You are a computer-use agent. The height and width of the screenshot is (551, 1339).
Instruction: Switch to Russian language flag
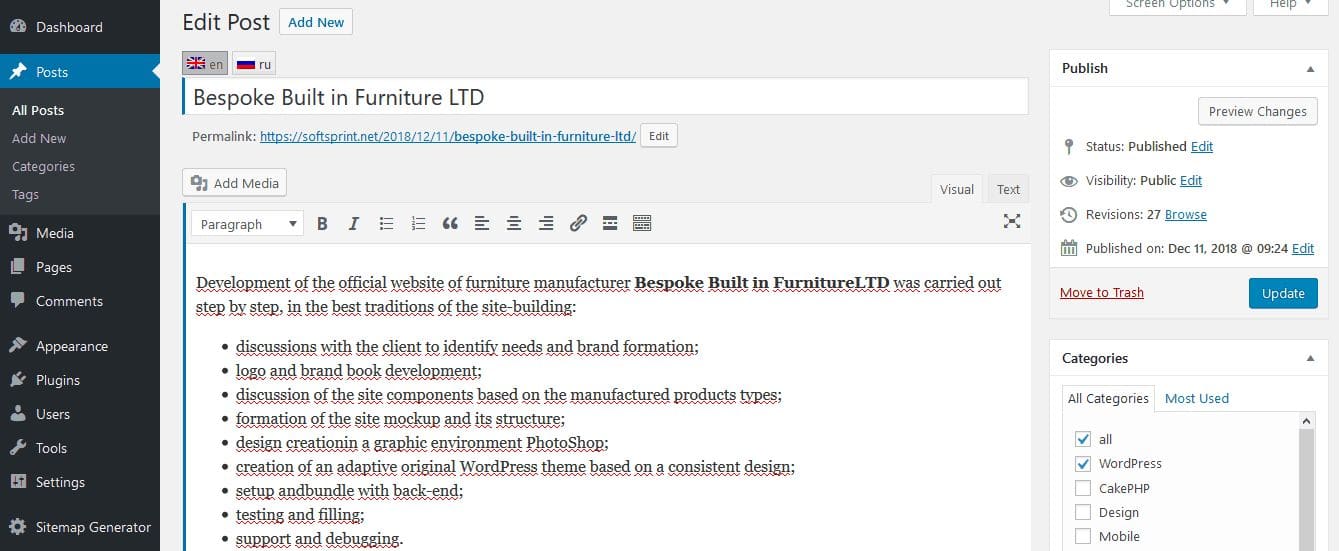pos(254,64)
